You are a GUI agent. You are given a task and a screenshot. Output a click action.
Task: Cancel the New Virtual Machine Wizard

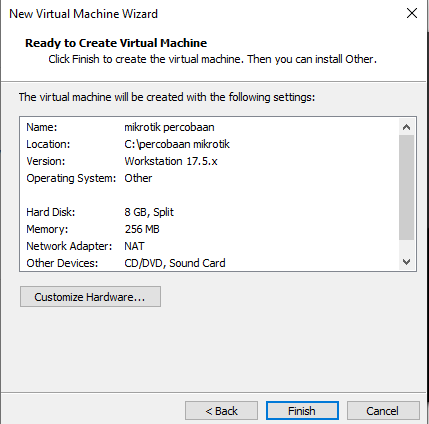pyautogui.click(x=383, y=411)
